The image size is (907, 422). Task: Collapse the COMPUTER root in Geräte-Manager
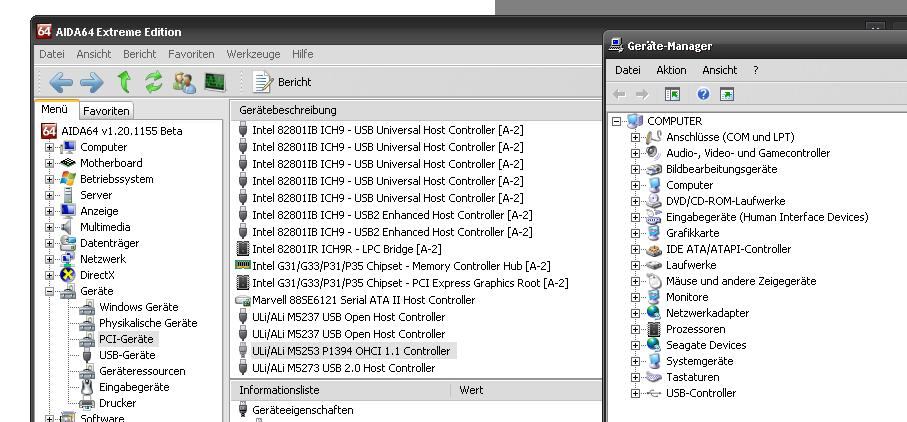617,121
